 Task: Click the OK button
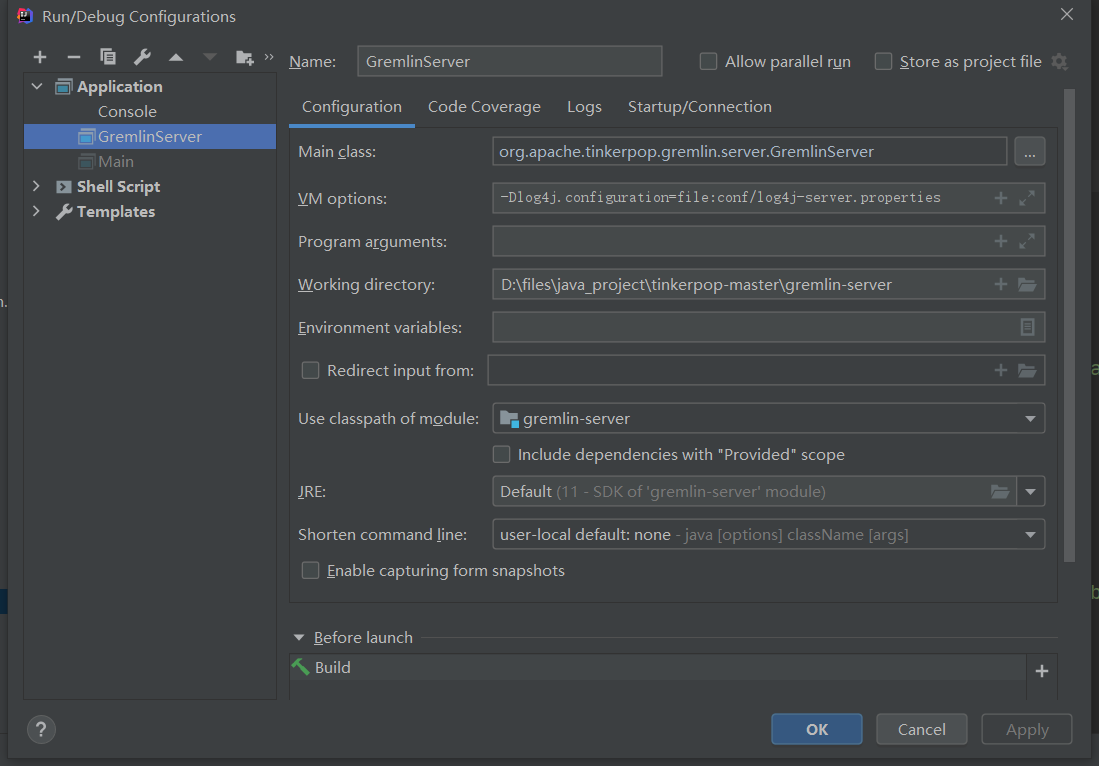tap(816, 729)
